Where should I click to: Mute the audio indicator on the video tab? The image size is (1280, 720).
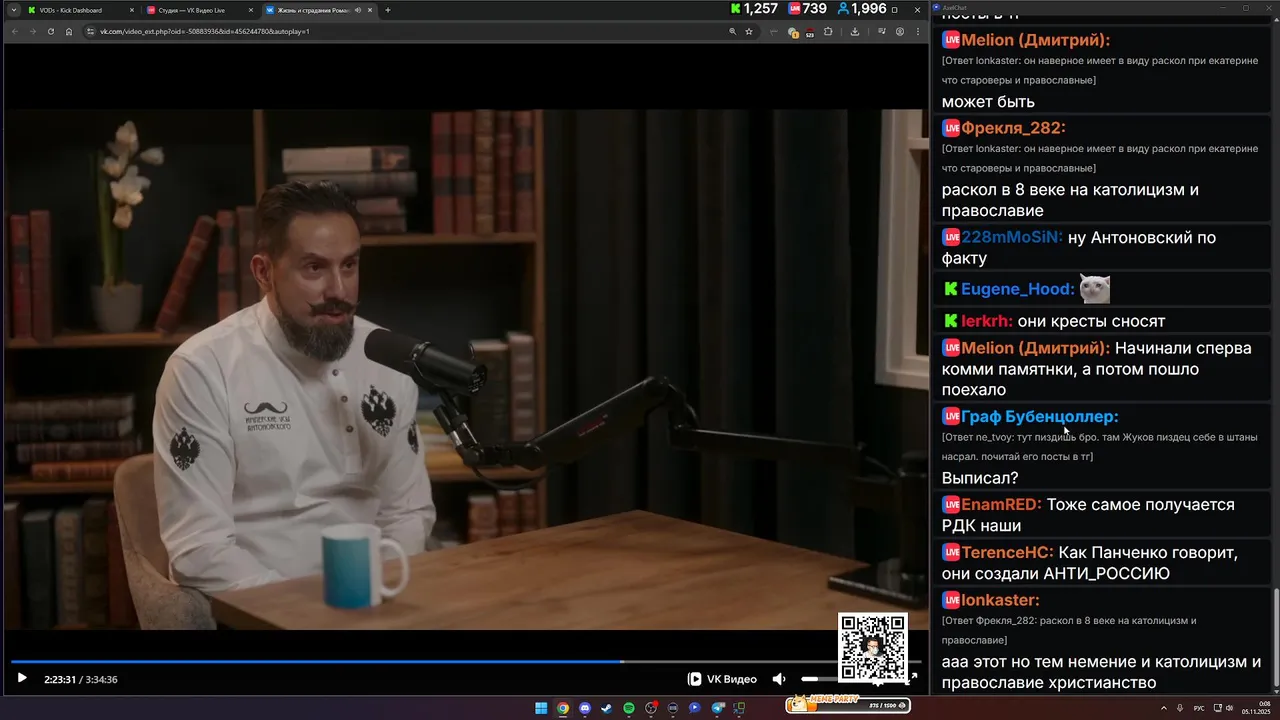[x=358, y=10]
